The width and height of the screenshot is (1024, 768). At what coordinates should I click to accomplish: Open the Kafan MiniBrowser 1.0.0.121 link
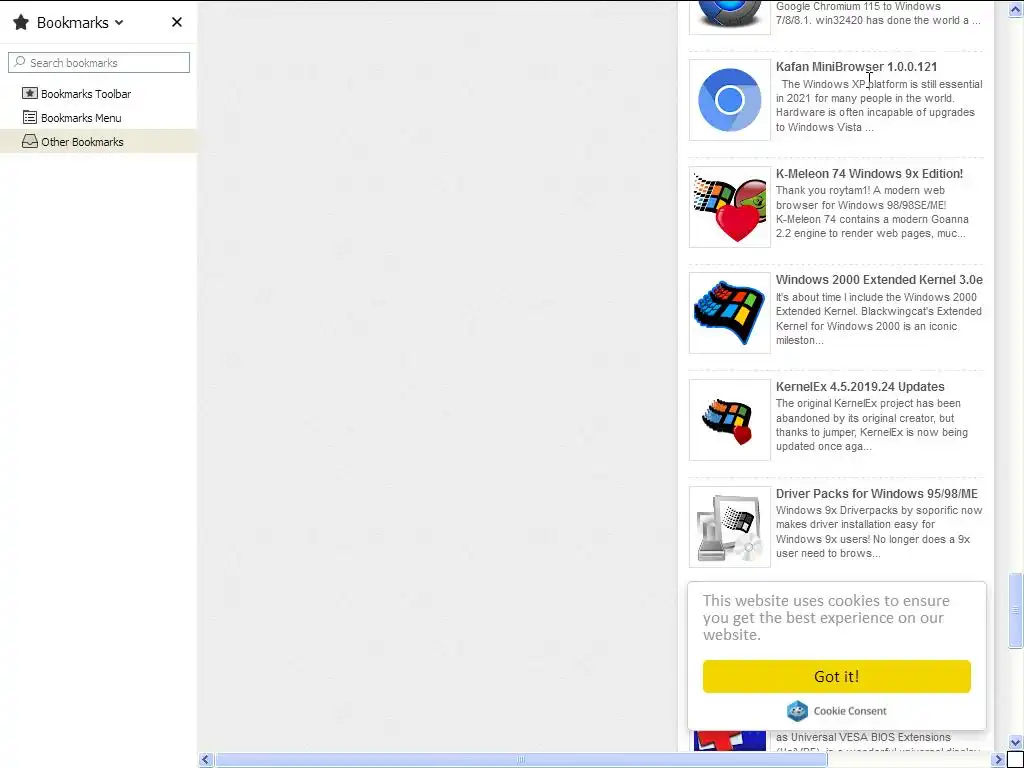coord(856,67)
